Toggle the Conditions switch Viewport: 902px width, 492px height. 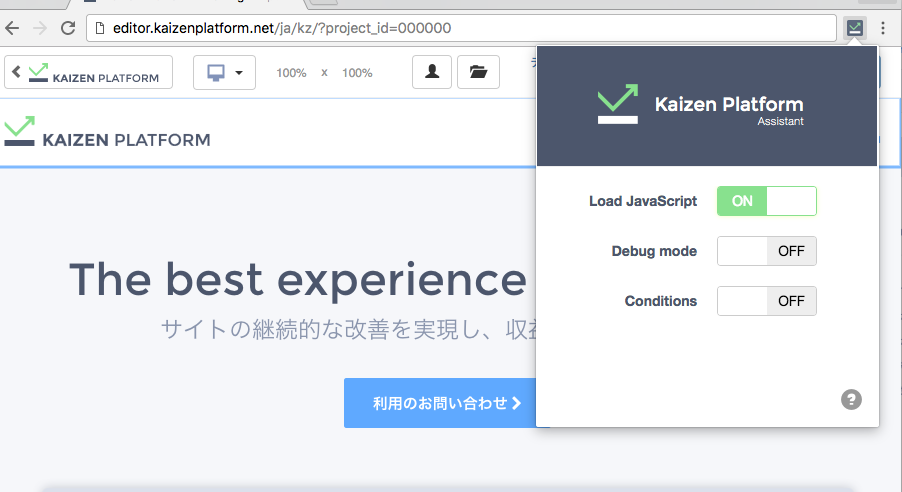766,301
